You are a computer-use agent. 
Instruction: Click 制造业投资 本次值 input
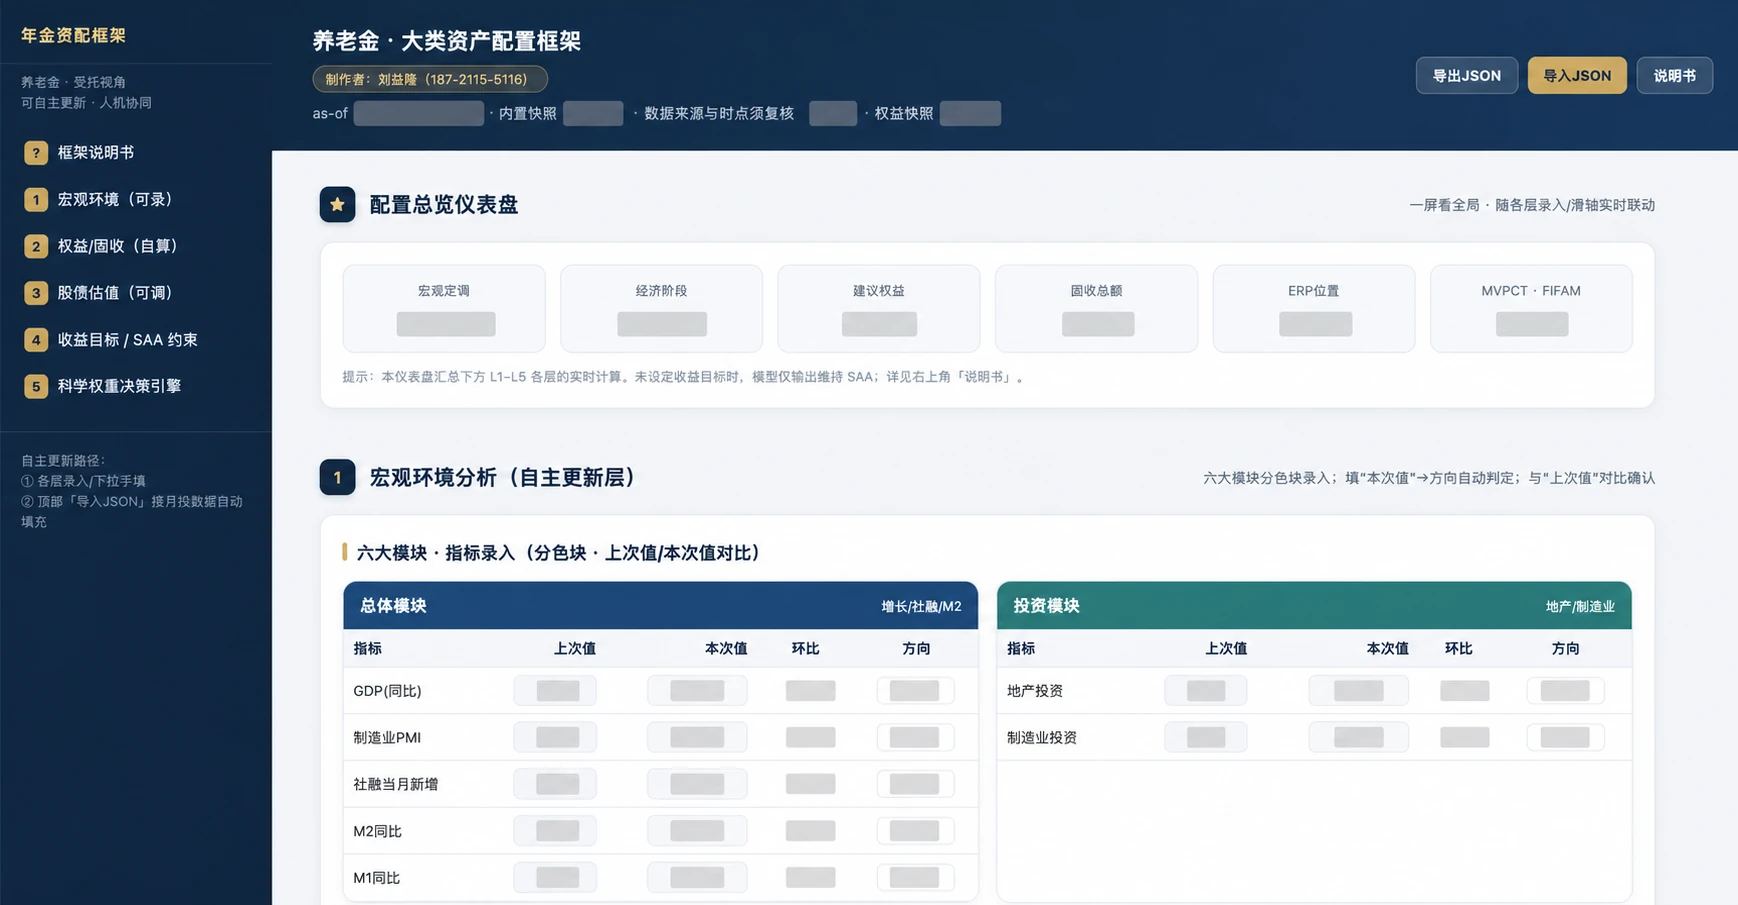[1358, 737]
